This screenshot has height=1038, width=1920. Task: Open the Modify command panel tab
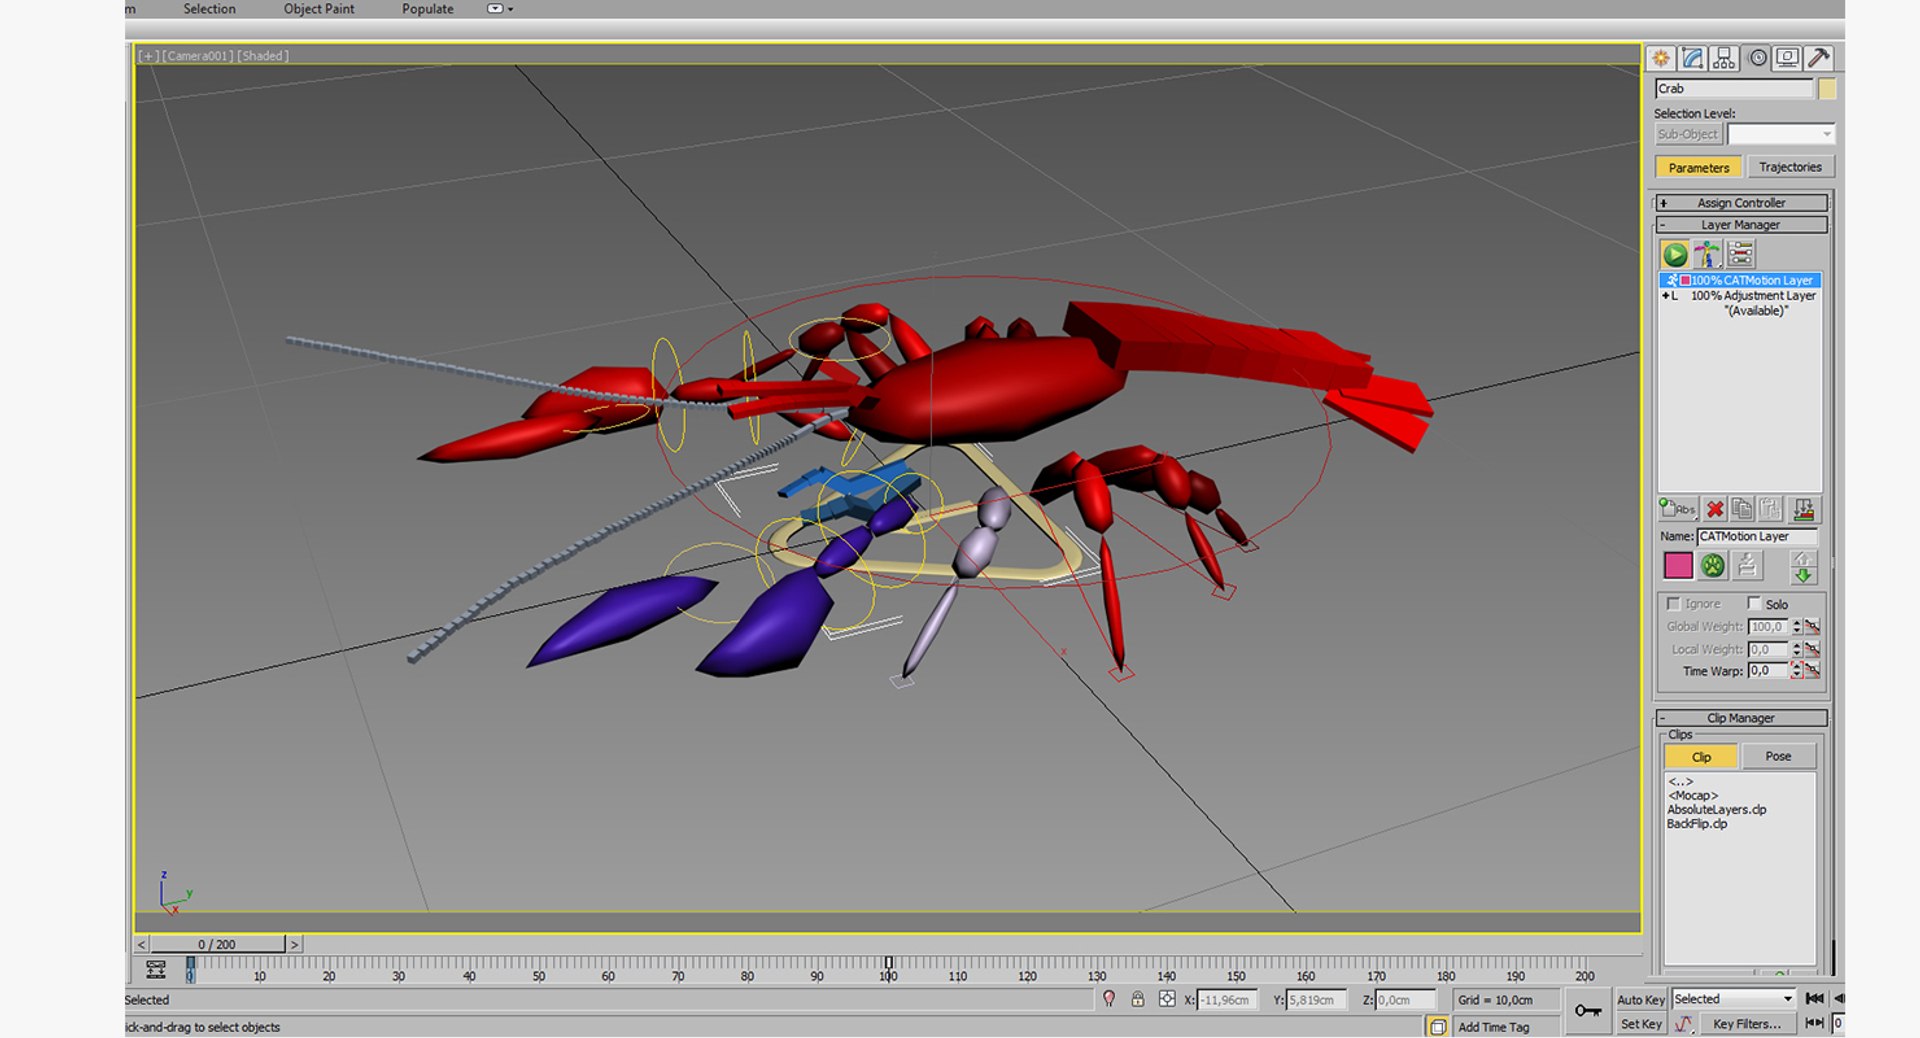(x=1692, y=58)
